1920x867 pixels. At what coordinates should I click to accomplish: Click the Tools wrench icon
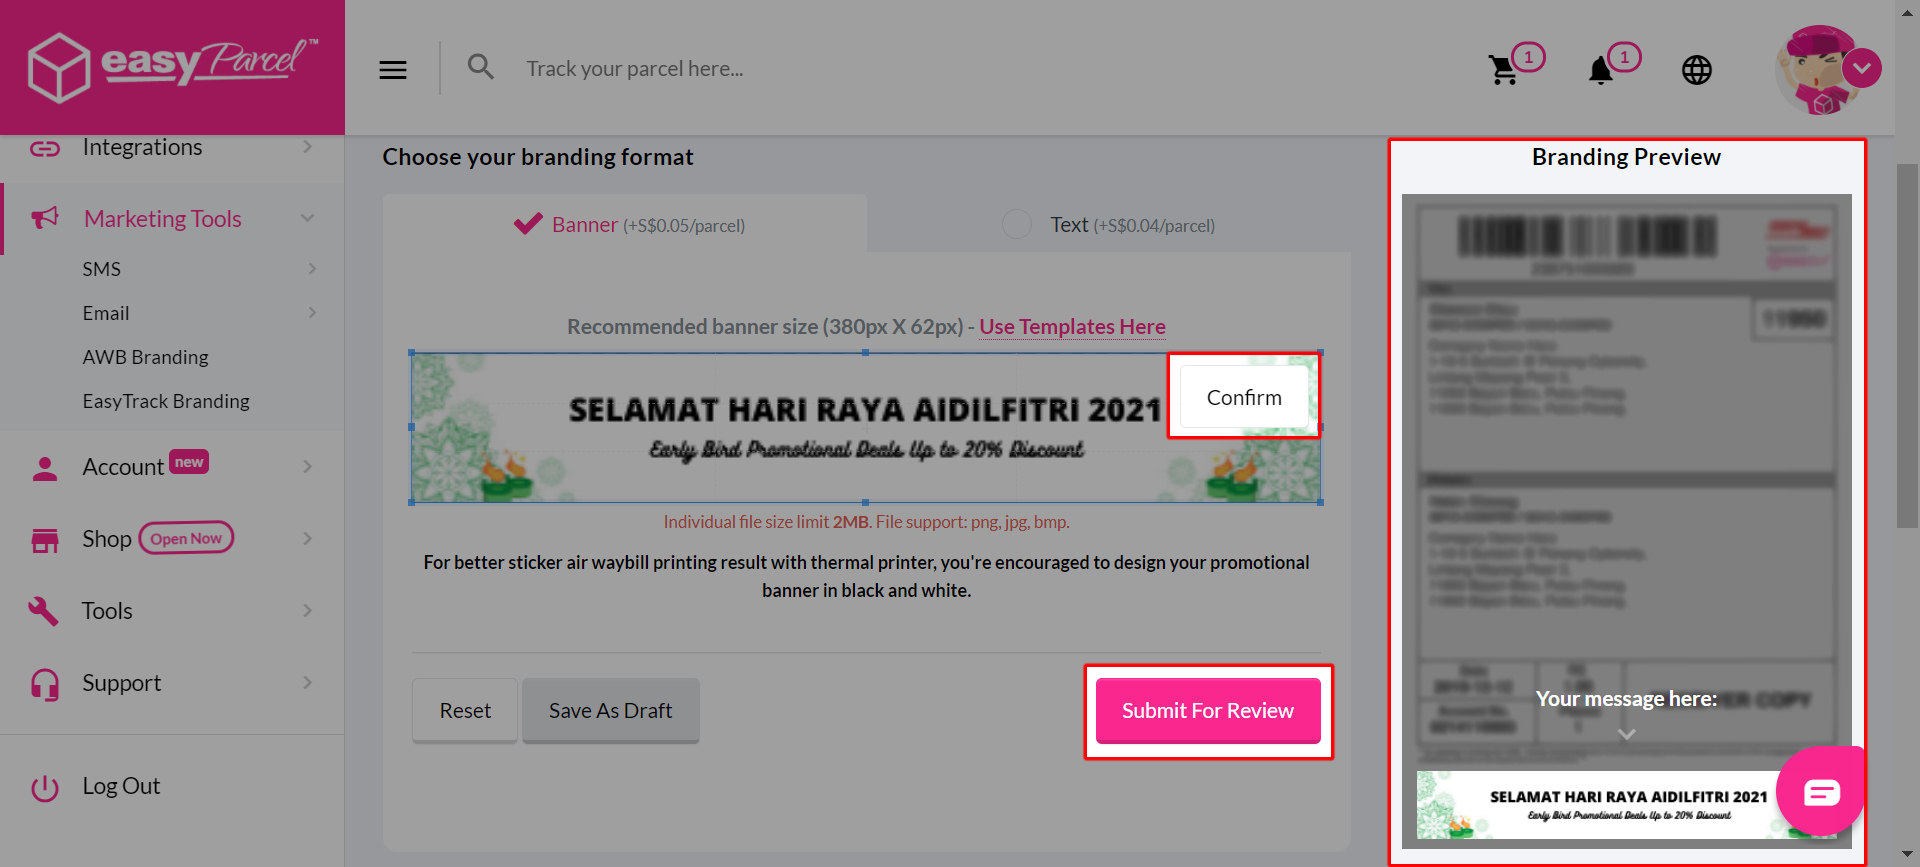[44, 610]
